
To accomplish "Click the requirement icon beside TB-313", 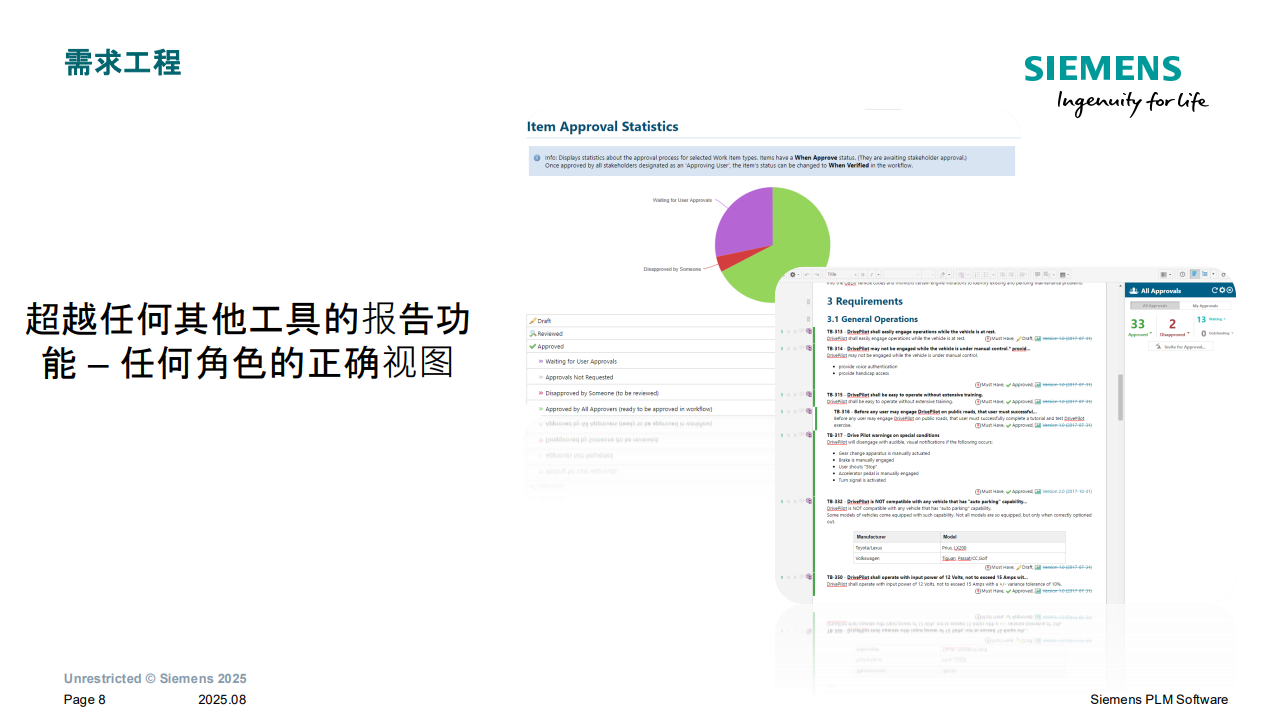I will 808,331.
